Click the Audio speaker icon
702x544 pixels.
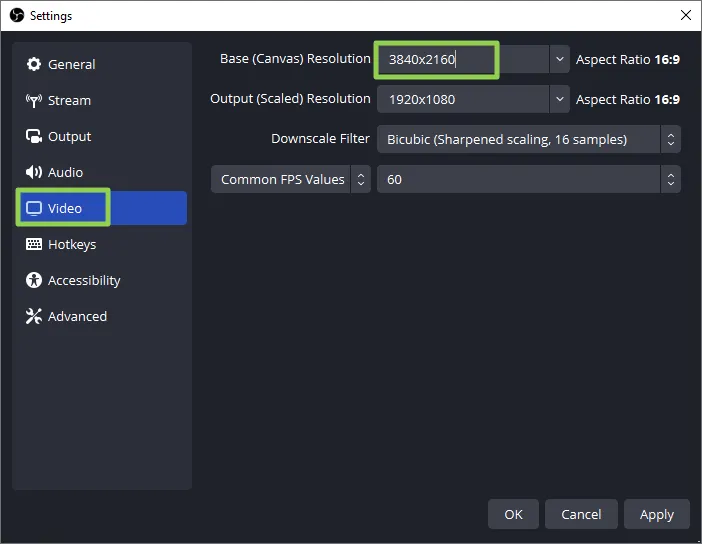click(x=34, y=172)
